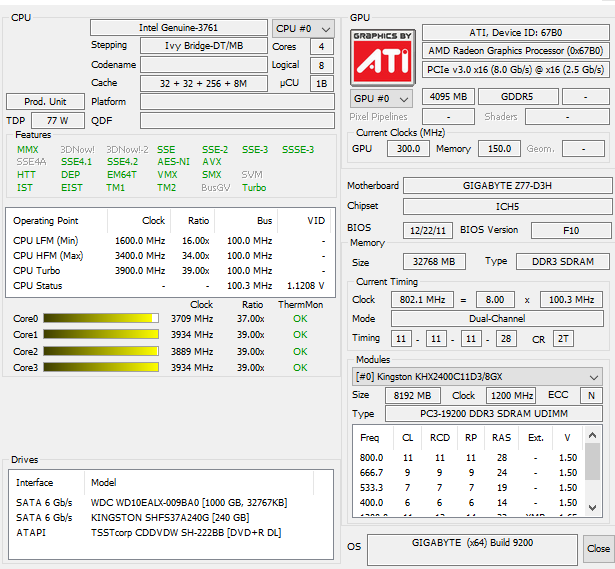Click the 4095 MB video memory field

448,96
